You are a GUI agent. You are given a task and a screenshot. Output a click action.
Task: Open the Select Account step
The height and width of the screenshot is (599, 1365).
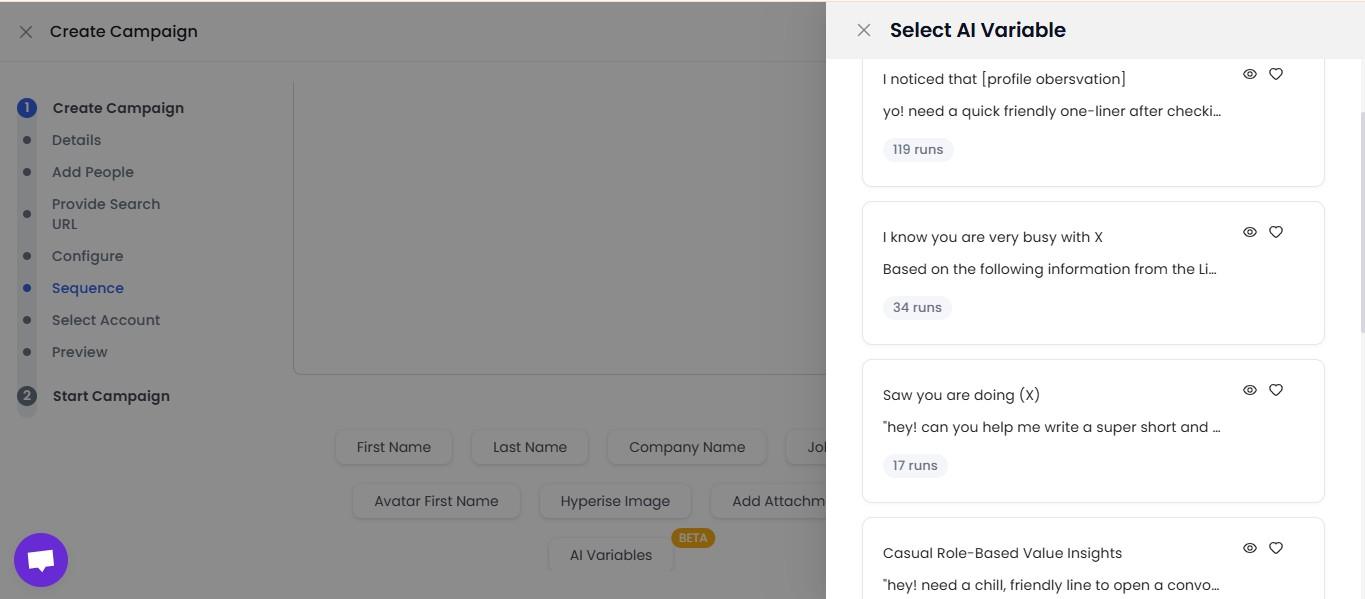[x=105, y=319]
